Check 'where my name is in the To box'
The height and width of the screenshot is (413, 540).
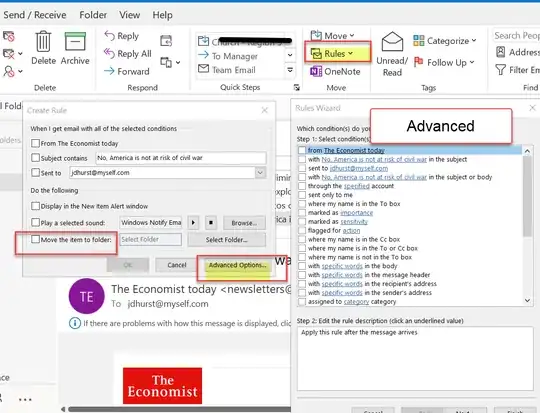tap(302, 204)
